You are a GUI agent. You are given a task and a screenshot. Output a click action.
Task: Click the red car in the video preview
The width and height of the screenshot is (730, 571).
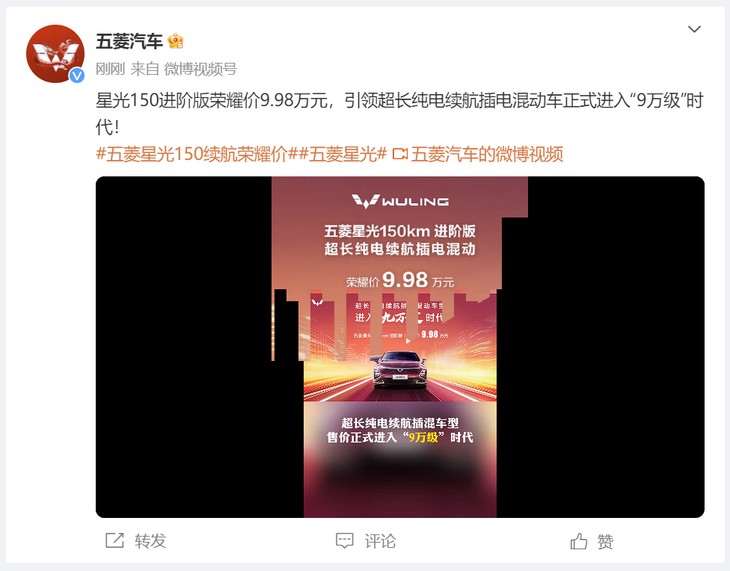pyautogui.click(x=400, y=370)
